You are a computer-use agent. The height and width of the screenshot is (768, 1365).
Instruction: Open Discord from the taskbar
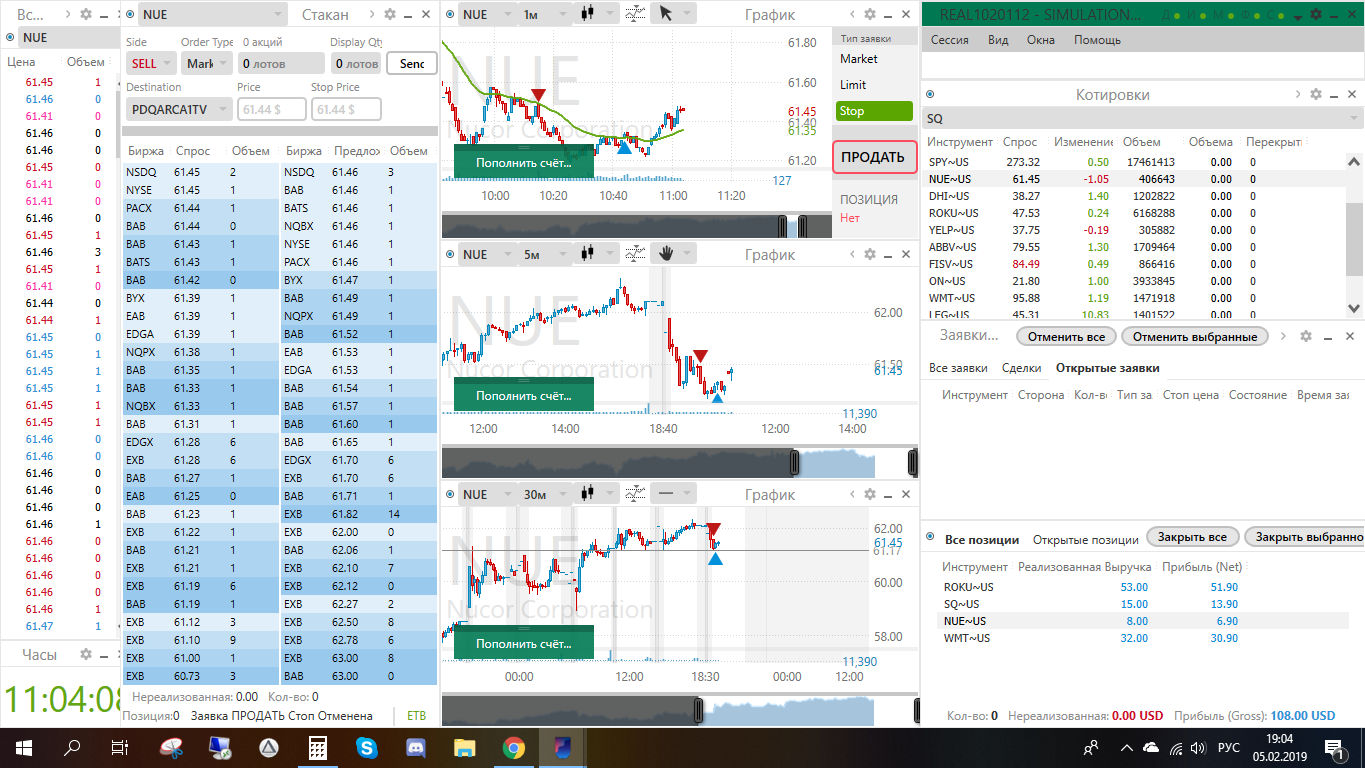pos(416,747)
